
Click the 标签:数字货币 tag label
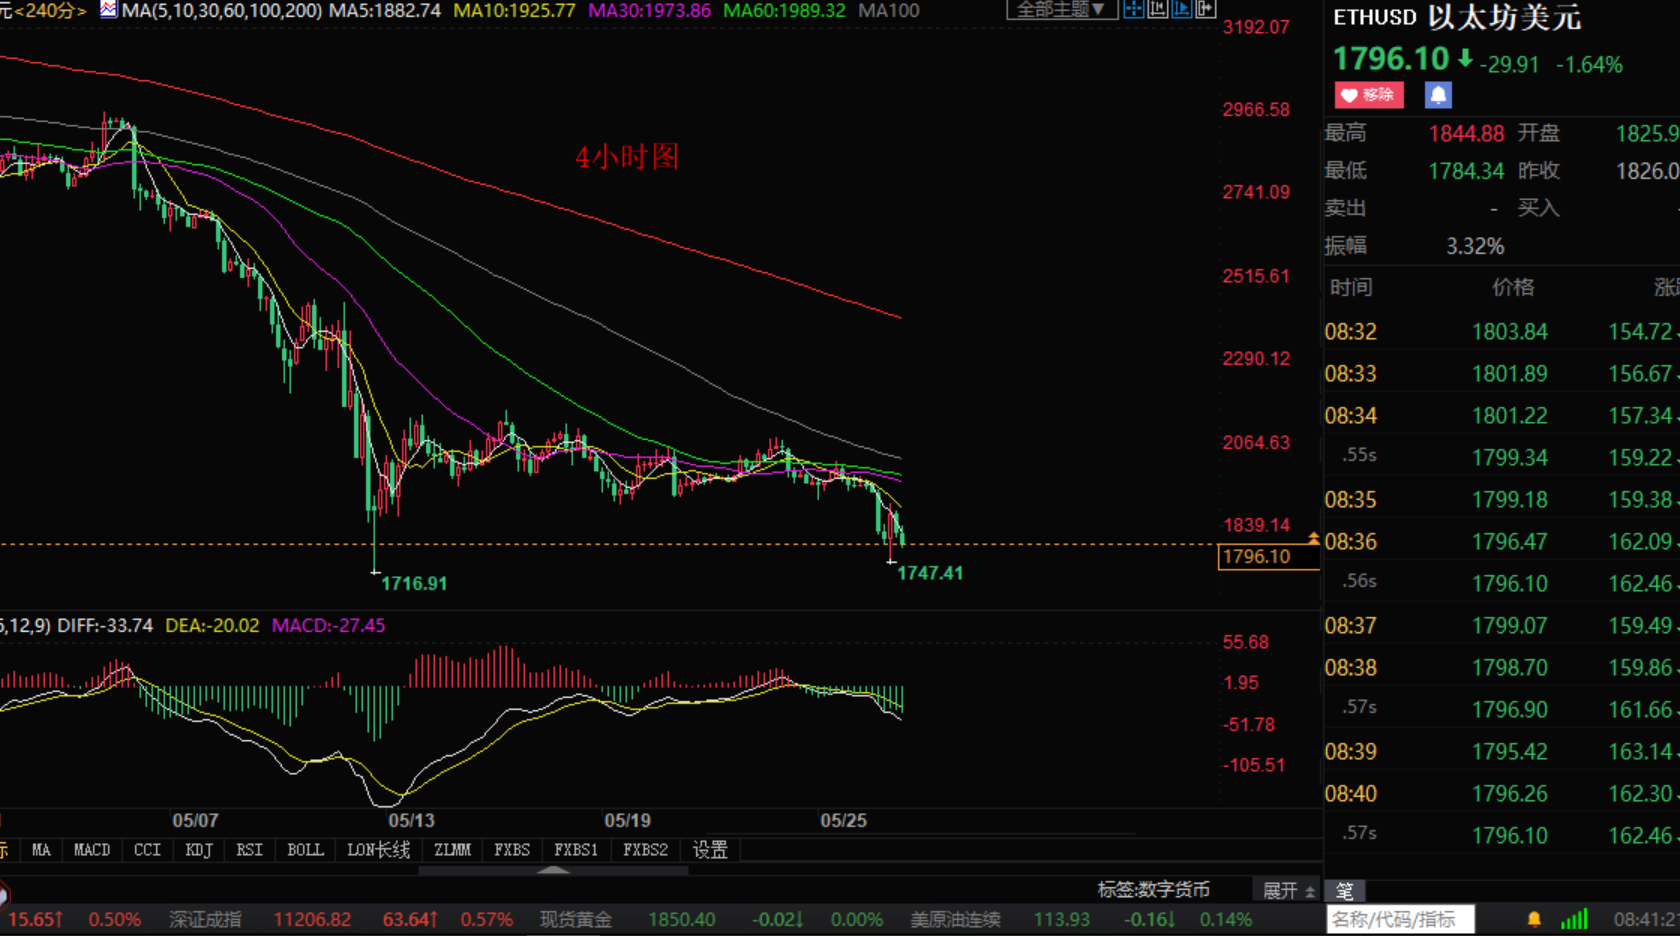click(x=1153, y=890)
